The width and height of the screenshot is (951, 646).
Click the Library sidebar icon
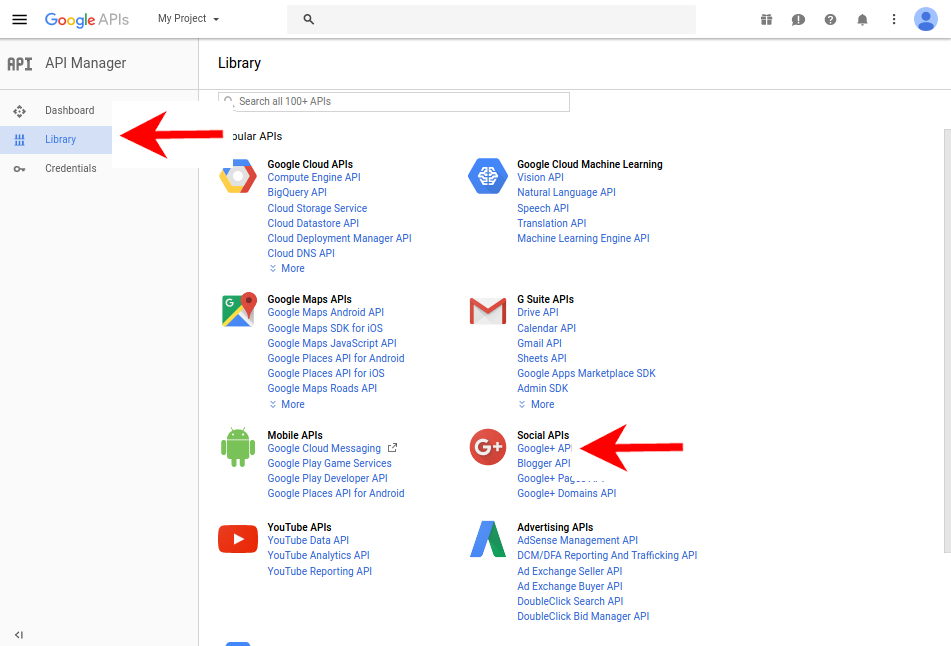19,140
